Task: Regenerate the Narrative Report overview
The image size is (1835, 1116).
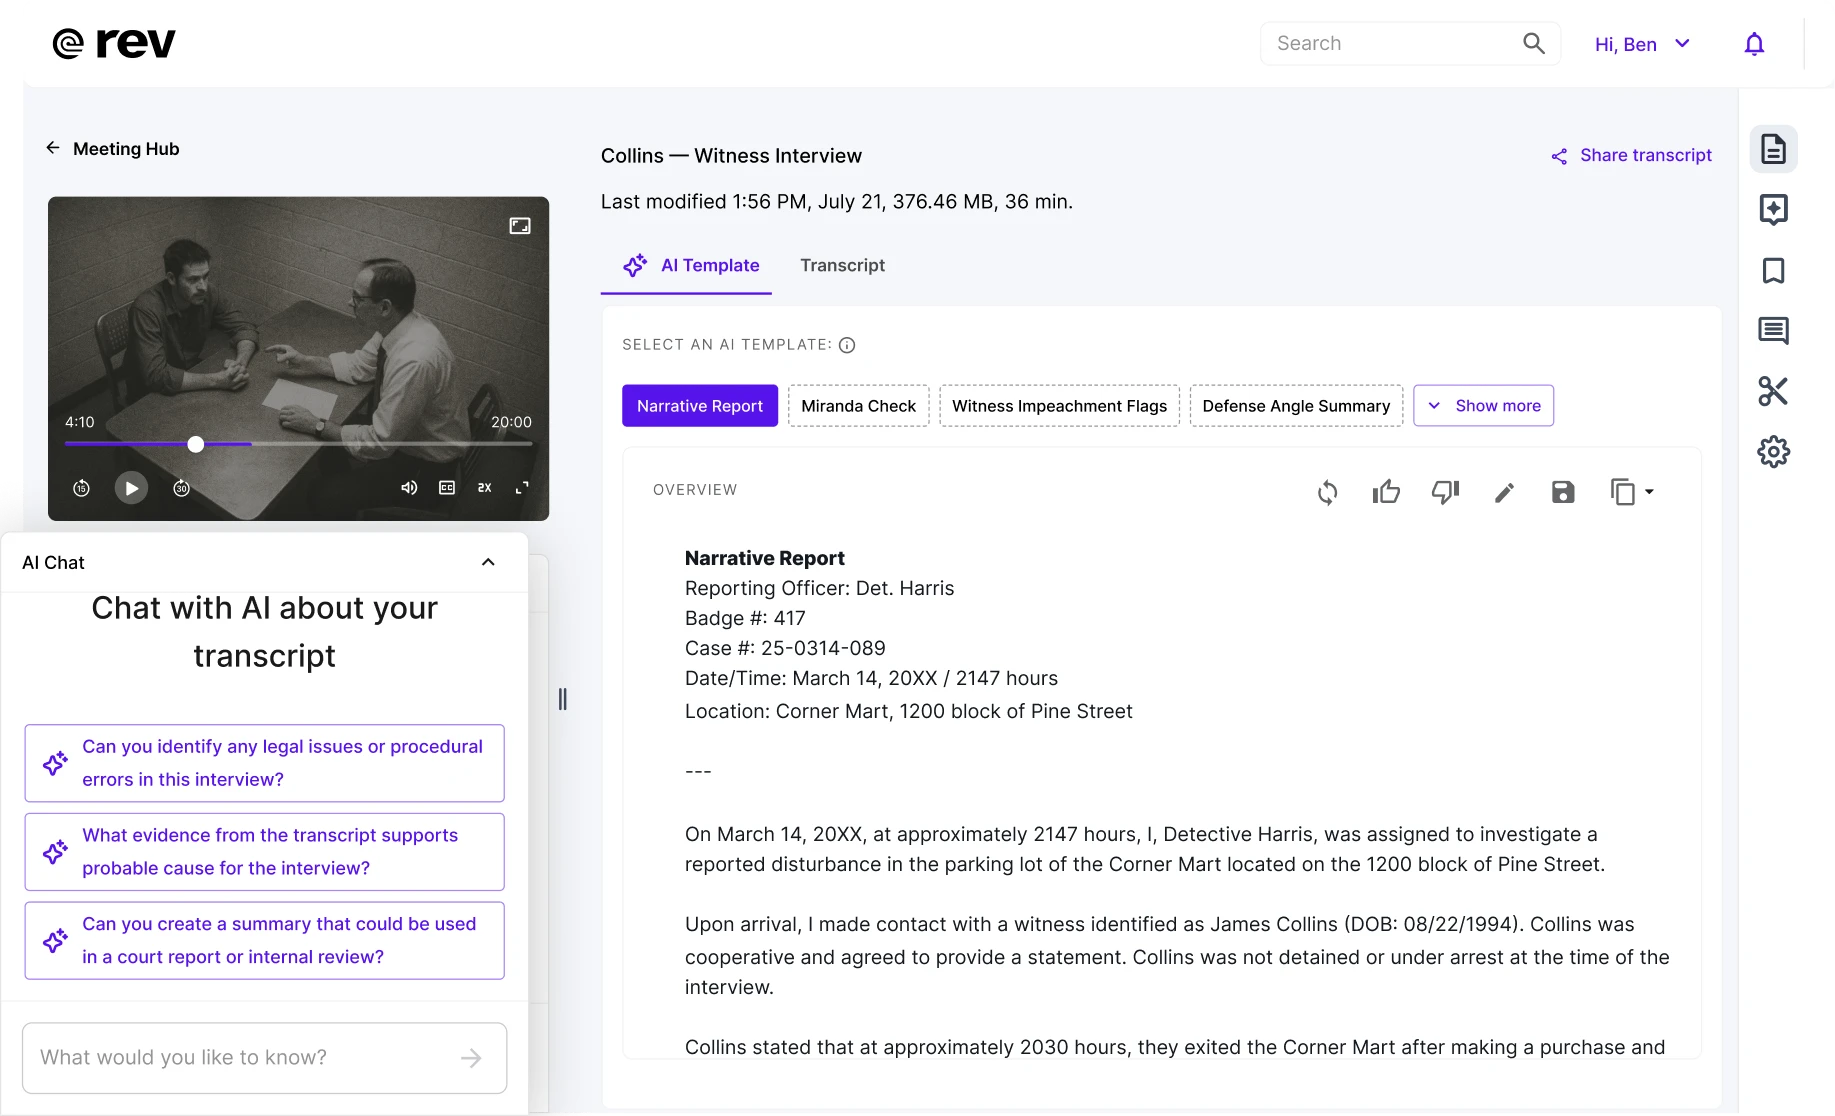Action: point(1327,492)
